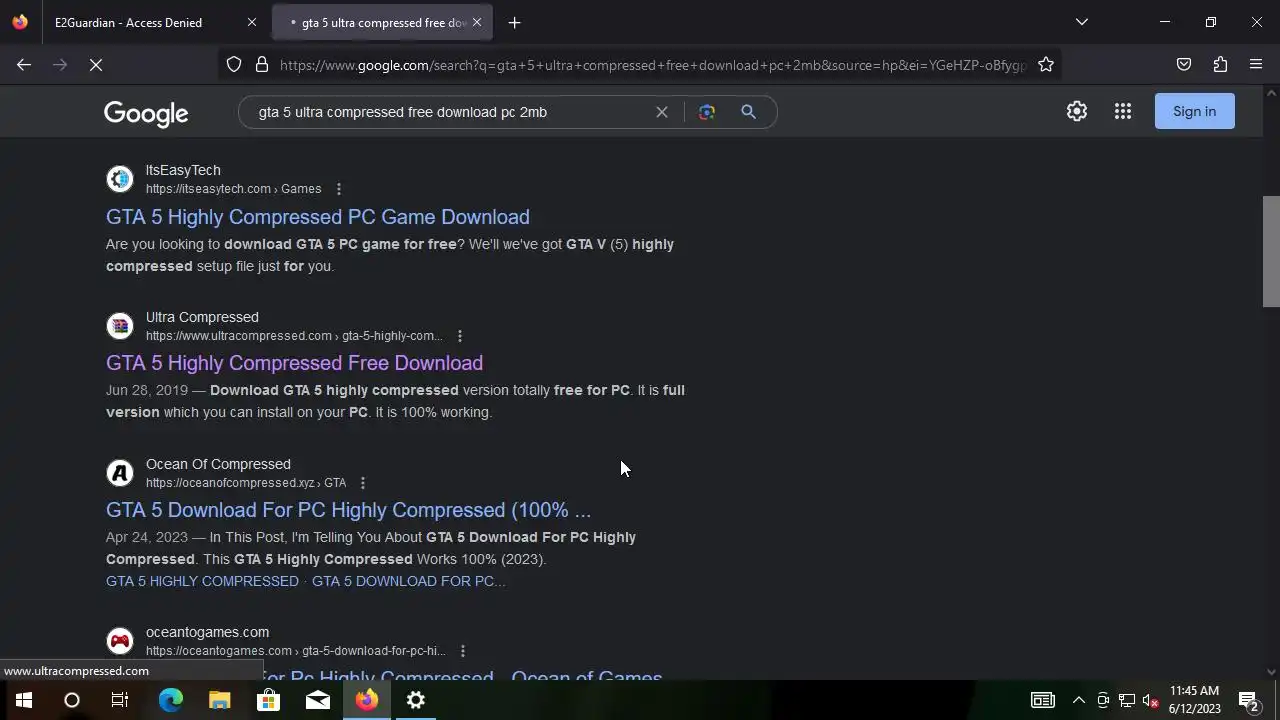1280x720 pixels.
Task: Open muted volume icon in system tray
Action: tap(1151, 700)
